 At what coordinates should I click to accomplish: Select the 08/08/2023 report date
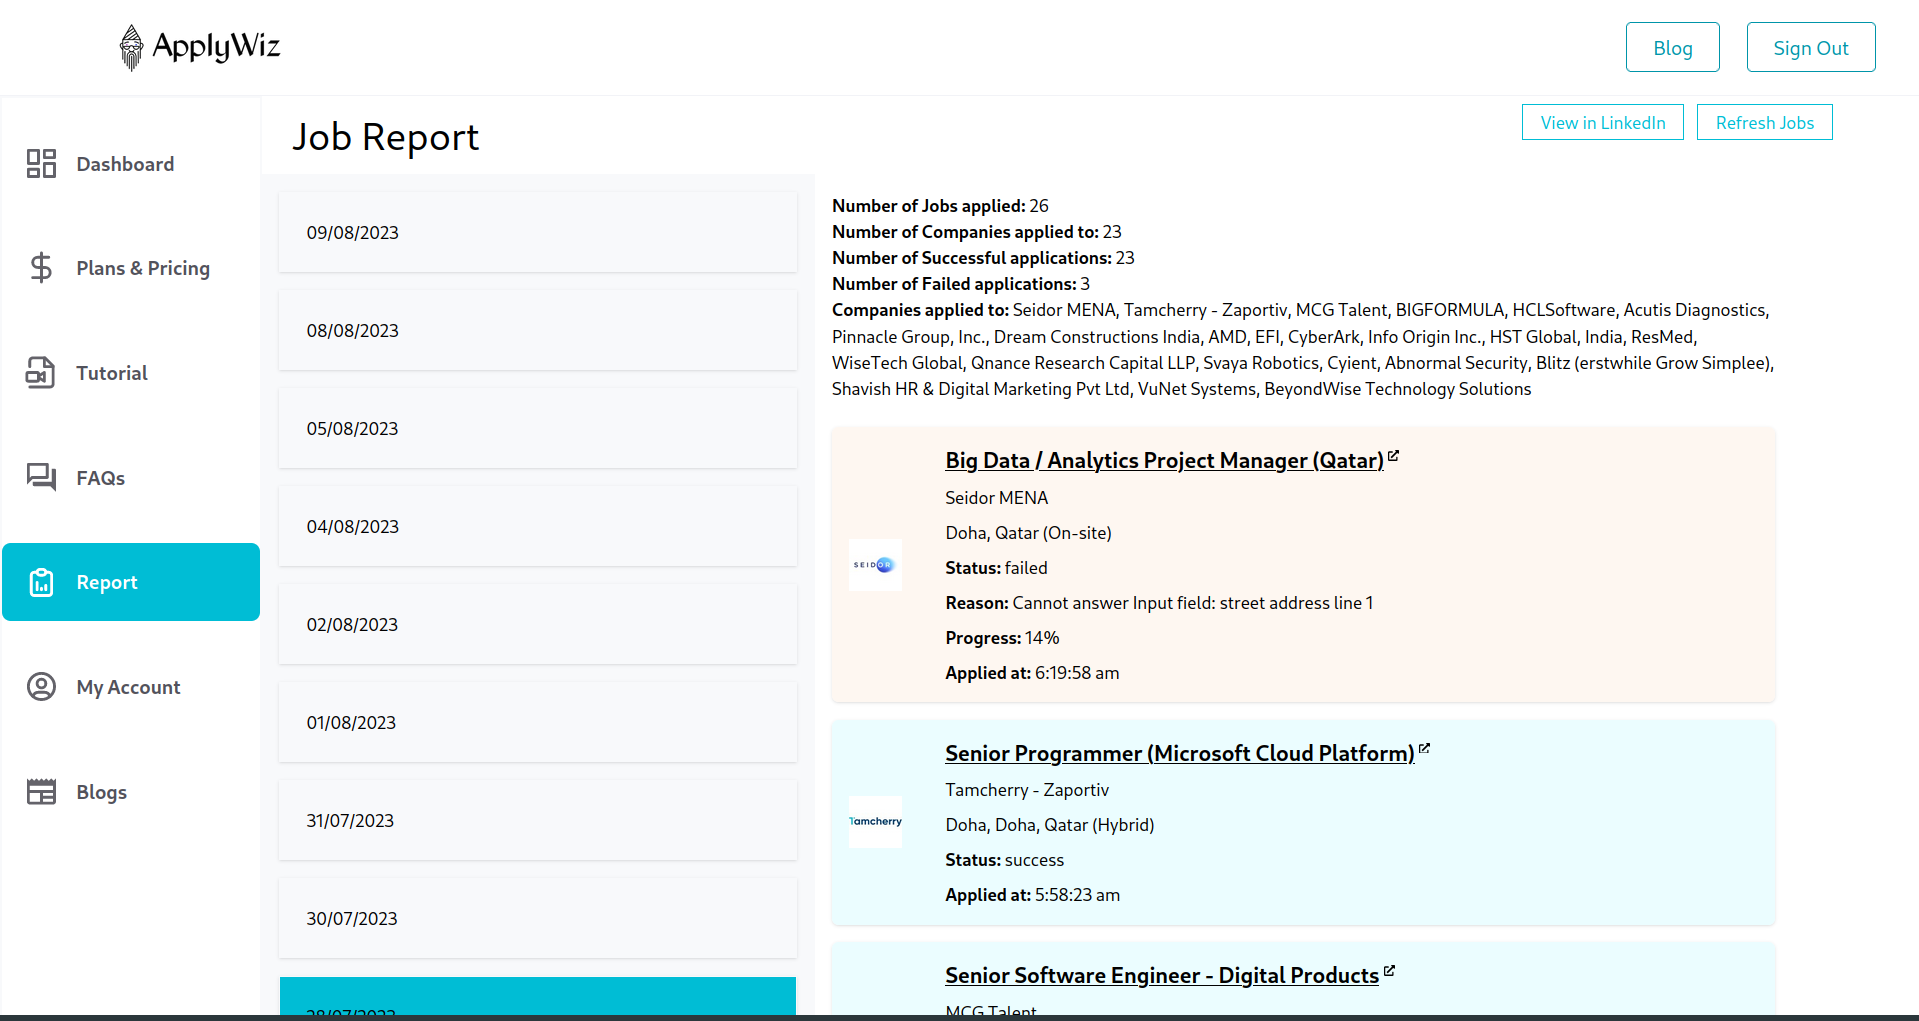538,330
